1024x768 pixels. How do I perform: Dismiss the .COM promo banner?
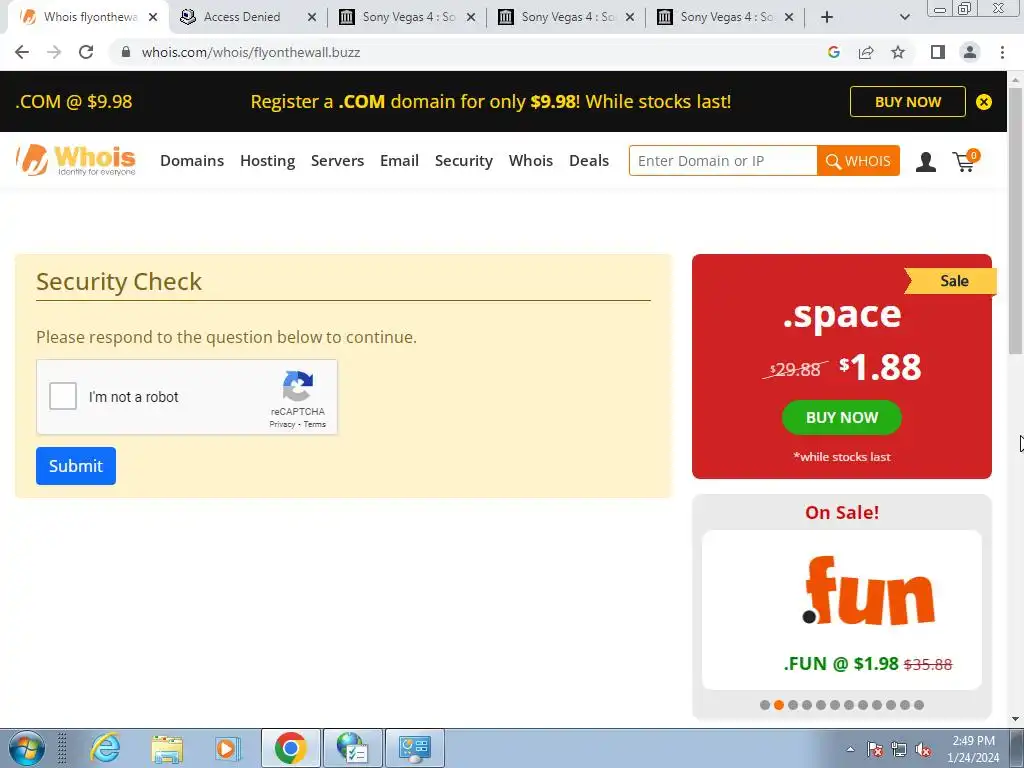[984, 102]
